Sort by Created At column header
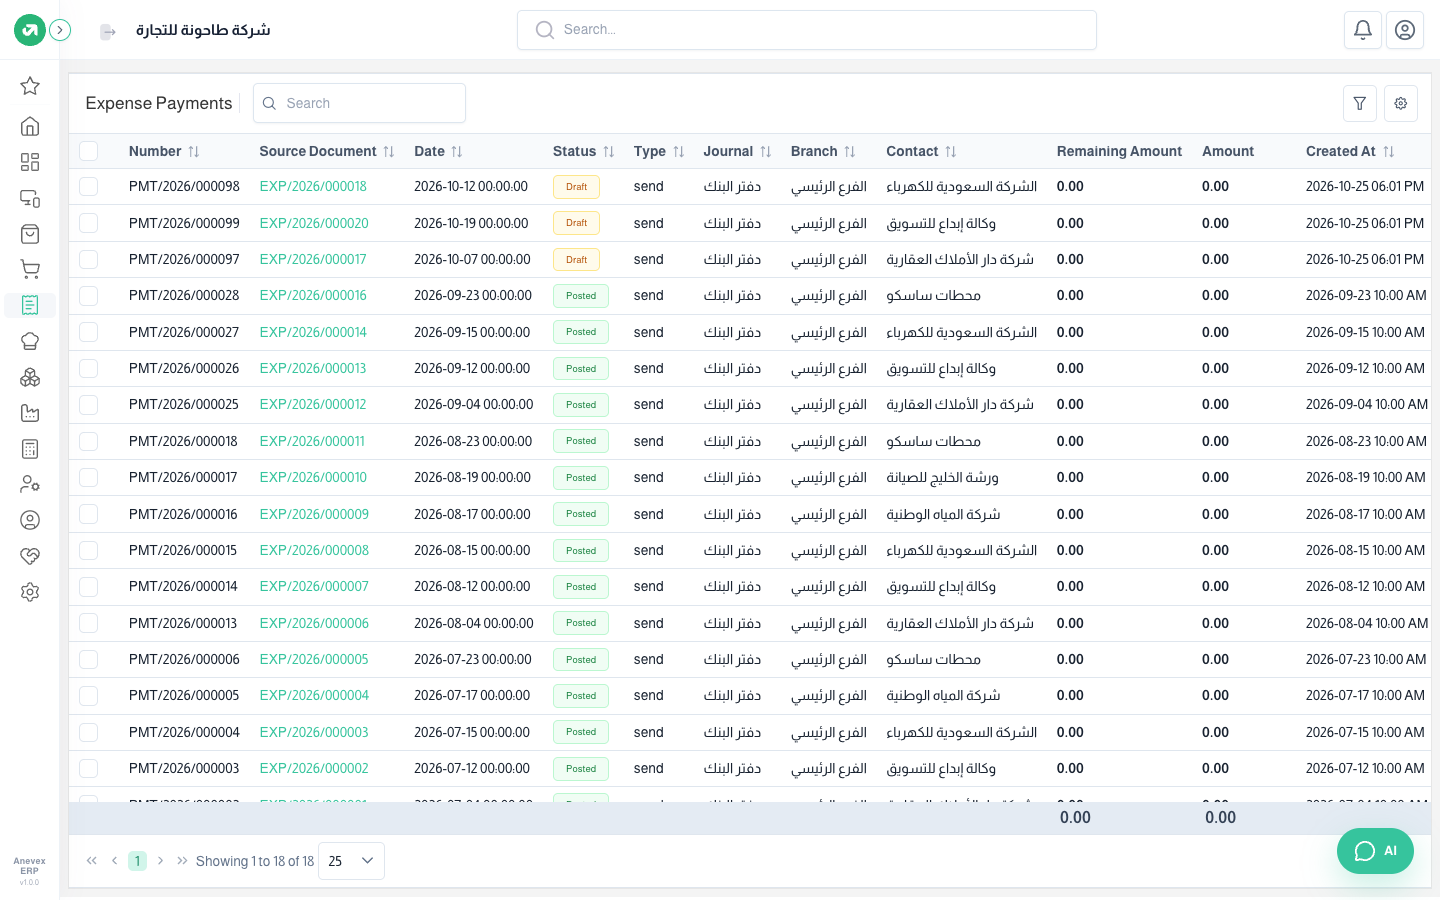Screen dimensions: 1440x900 [x=1350, y=151]
